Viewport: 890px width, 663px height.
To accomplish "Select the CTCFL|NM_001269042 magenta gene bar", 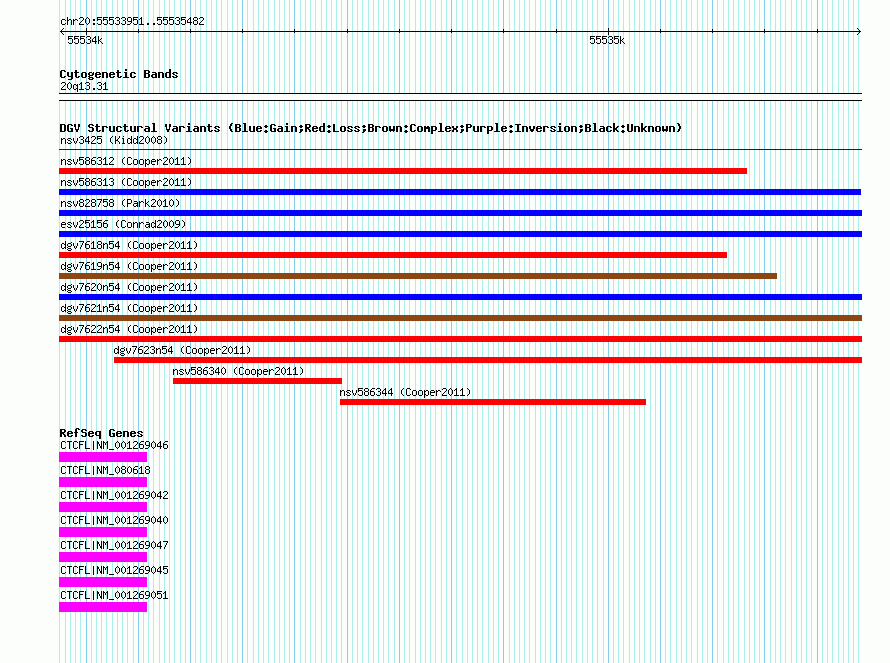I will coord(103,507).
